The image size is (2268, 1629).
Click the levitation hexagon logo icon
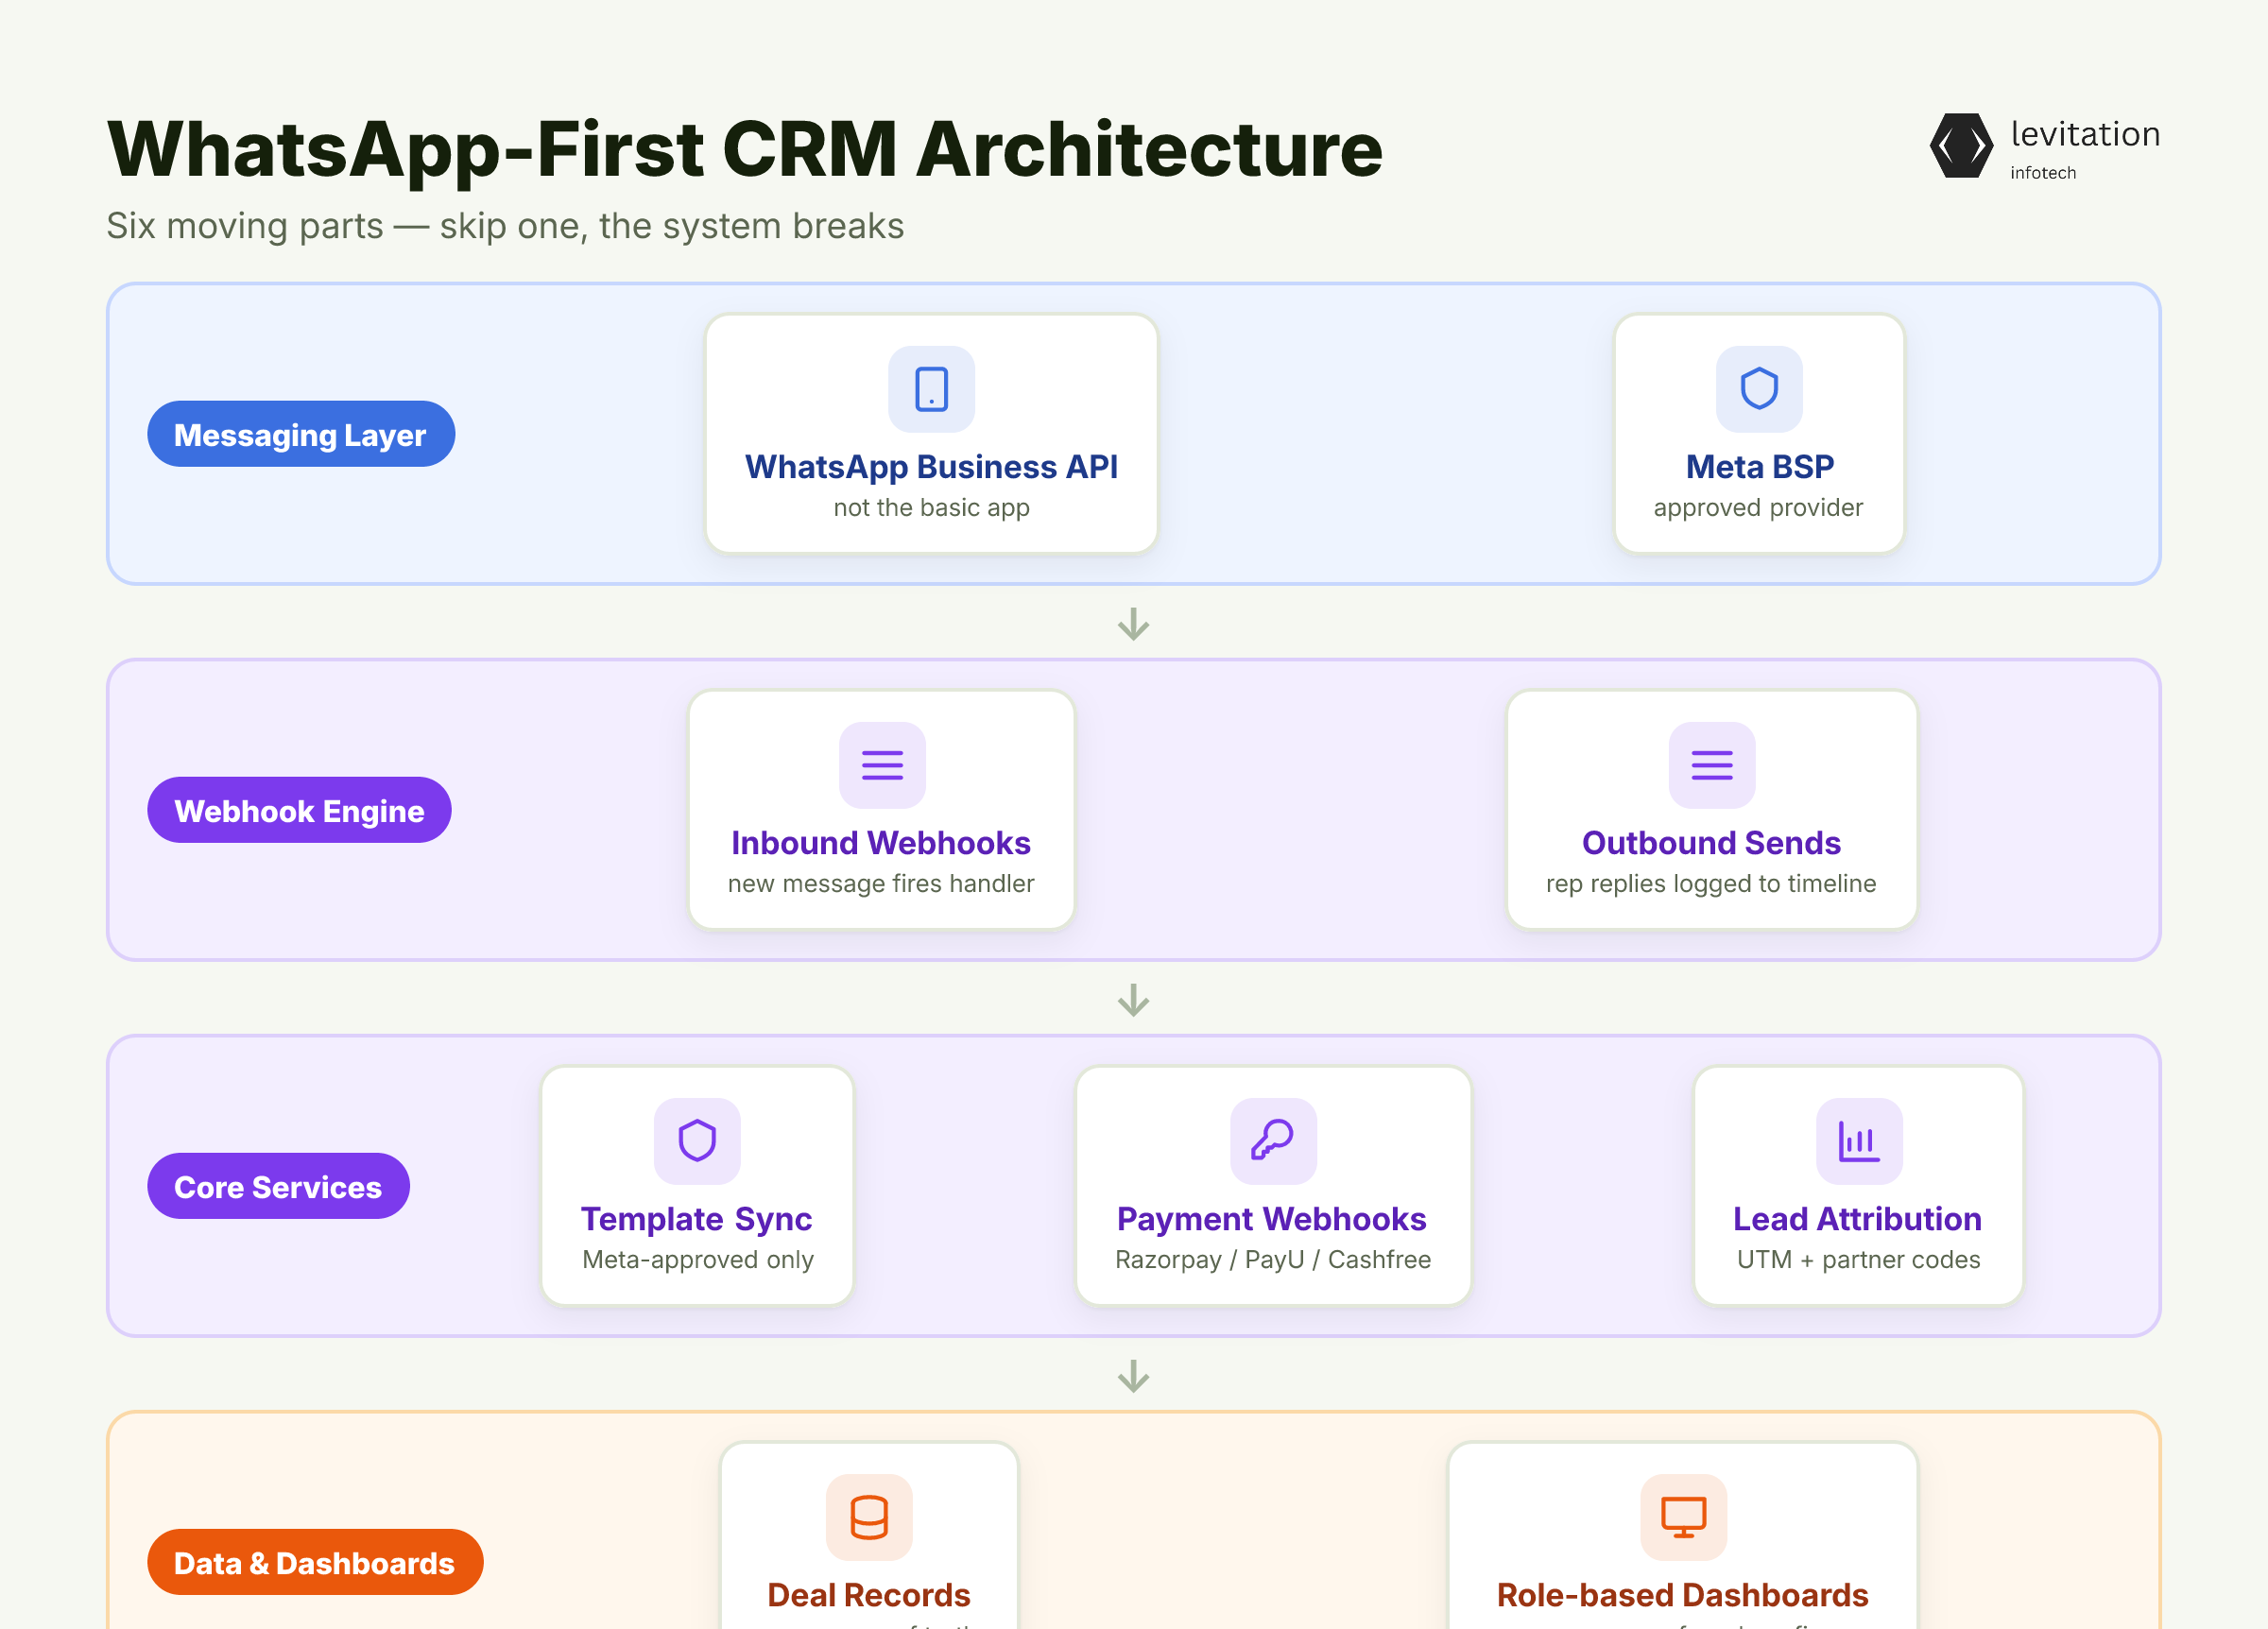pyautogui.click(x=1960, y=146)
